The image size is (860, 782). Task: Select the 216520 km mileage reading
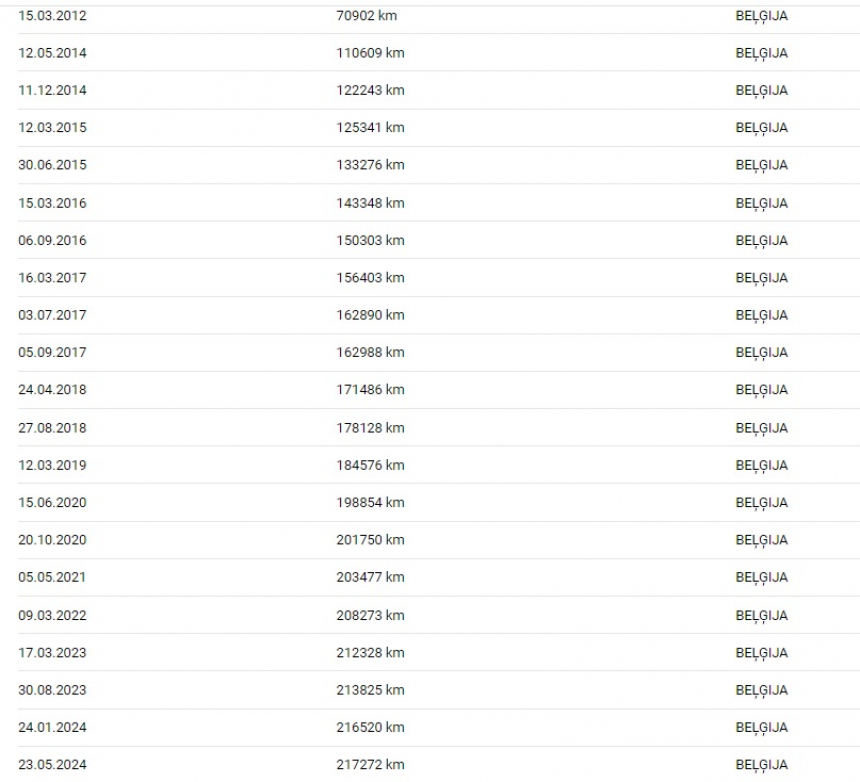370,728
